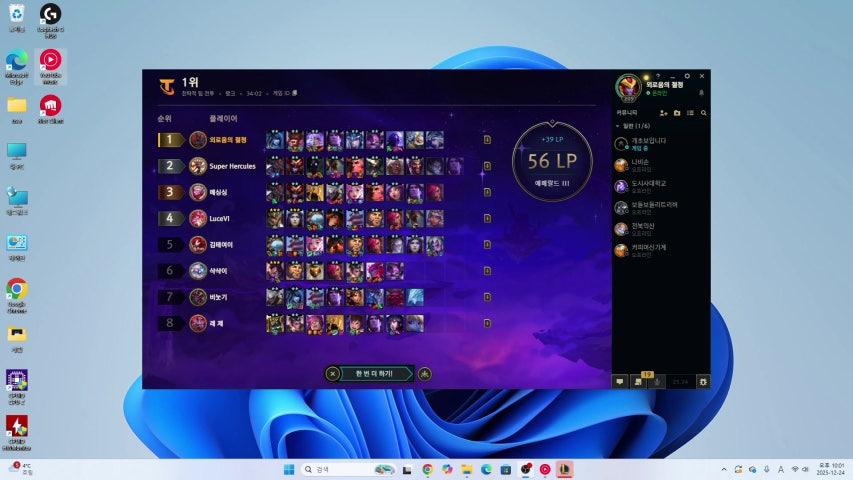Click LuceVI player avatar
Image resolution: width=853 pixels, height=480 pixels.
tap(198, 218)
